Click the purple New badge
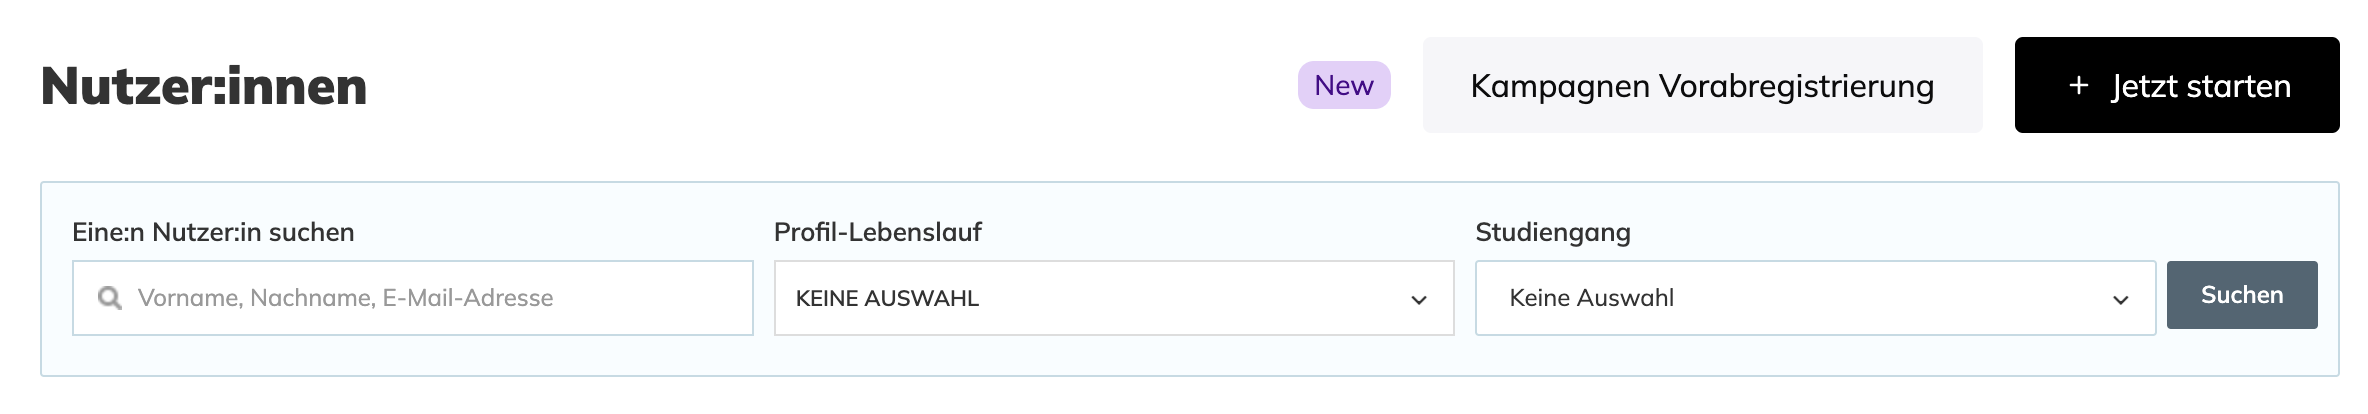 pos(1344,85)
